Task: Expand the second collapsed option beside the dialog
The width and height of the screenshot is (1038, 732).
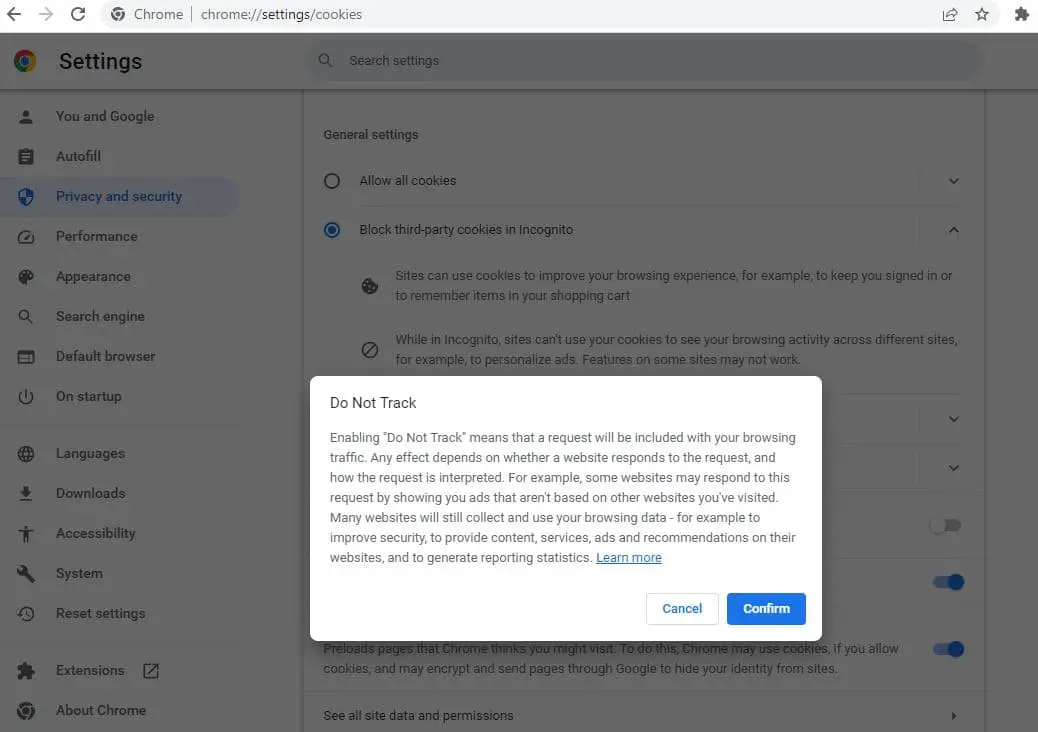Action: pyautogui.click(x=953, y=468)
